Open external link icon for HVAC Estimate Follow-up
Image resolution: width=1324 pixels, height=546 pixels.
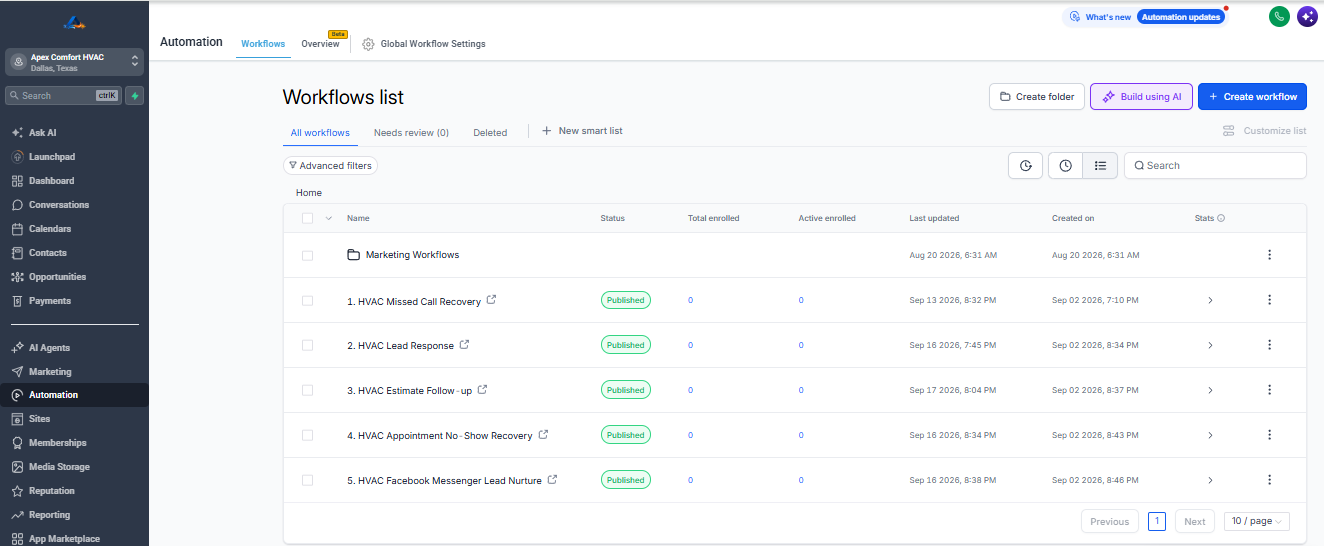pos(482,390)
